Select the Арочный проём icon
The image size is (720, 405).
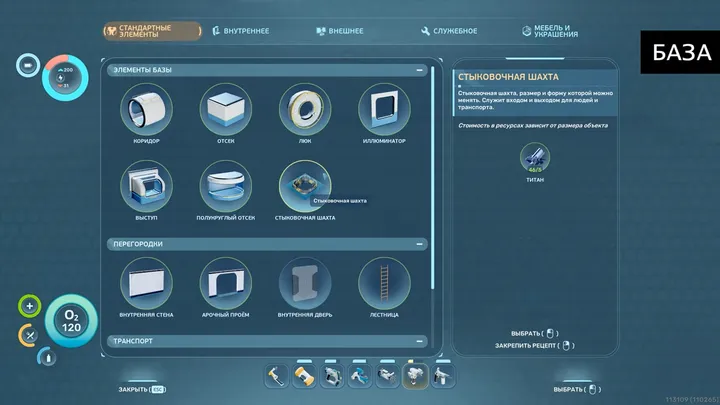pos(225,283)
